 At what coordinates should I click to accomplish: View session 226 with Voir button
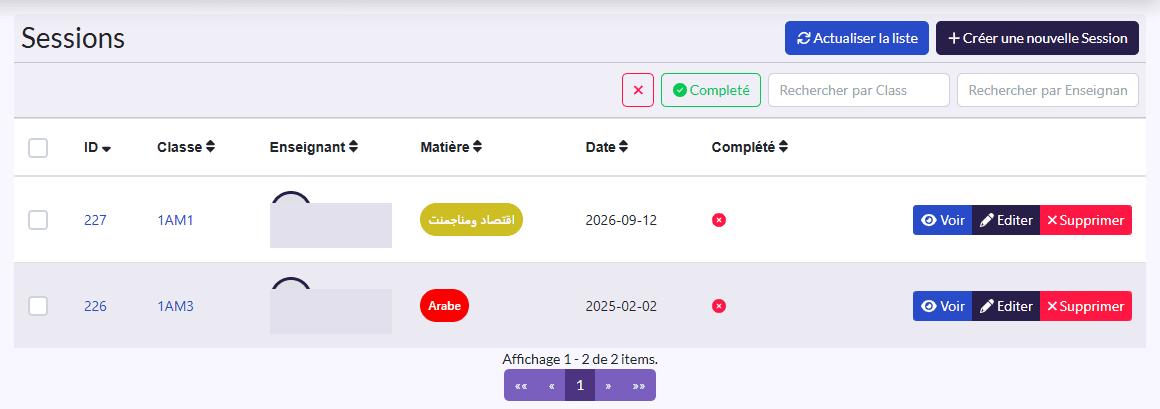942,305
